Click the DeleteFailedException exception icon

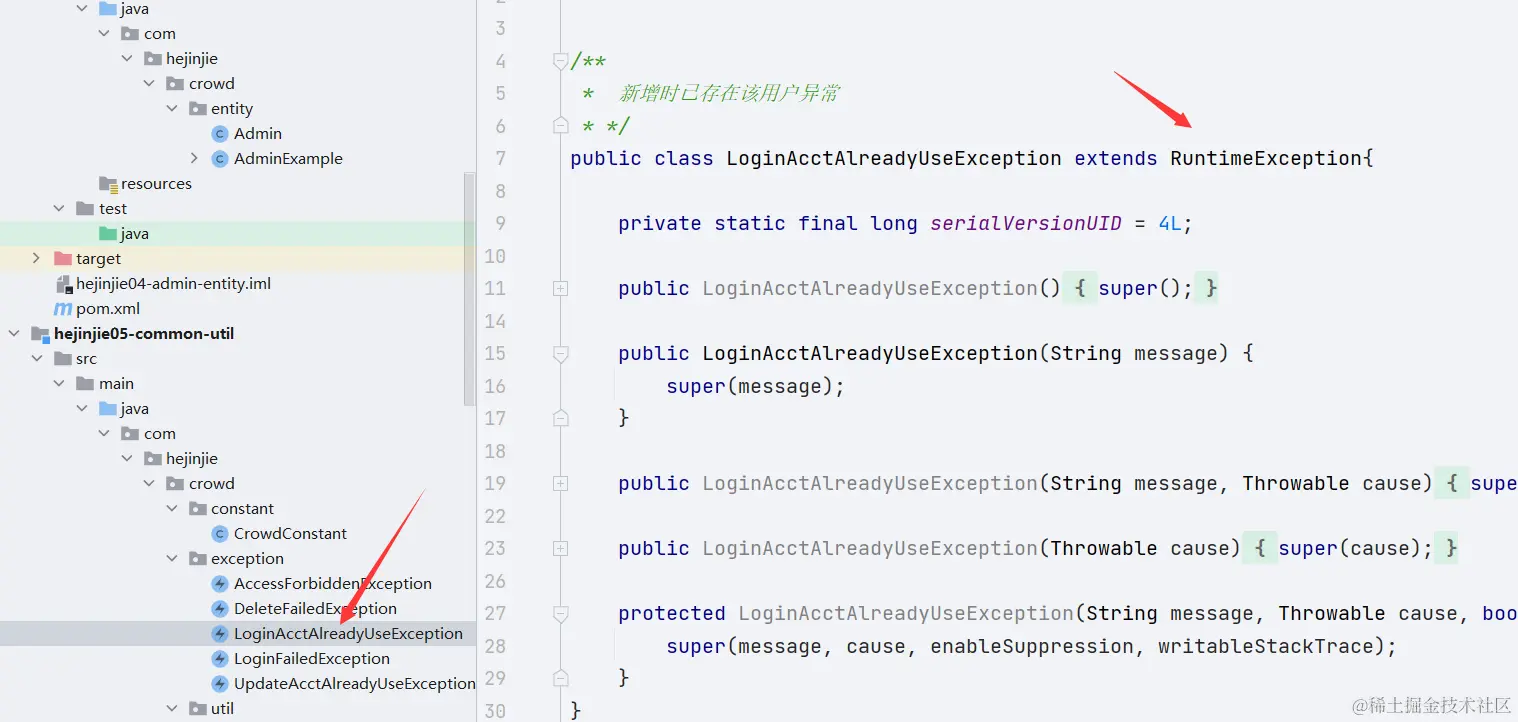click(x=220, y=609)
